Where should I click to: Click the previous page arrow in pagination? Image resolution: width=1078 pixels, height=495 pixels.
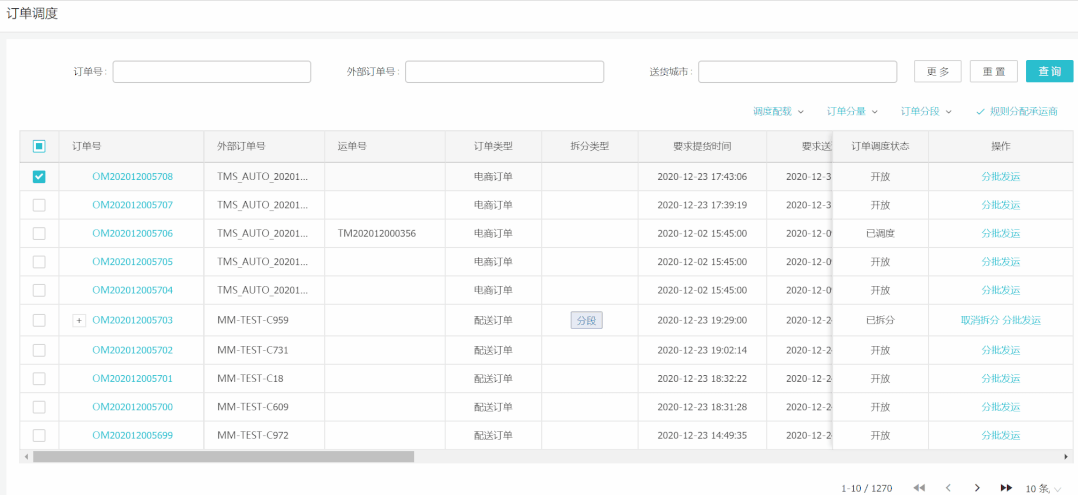(948, 488)
